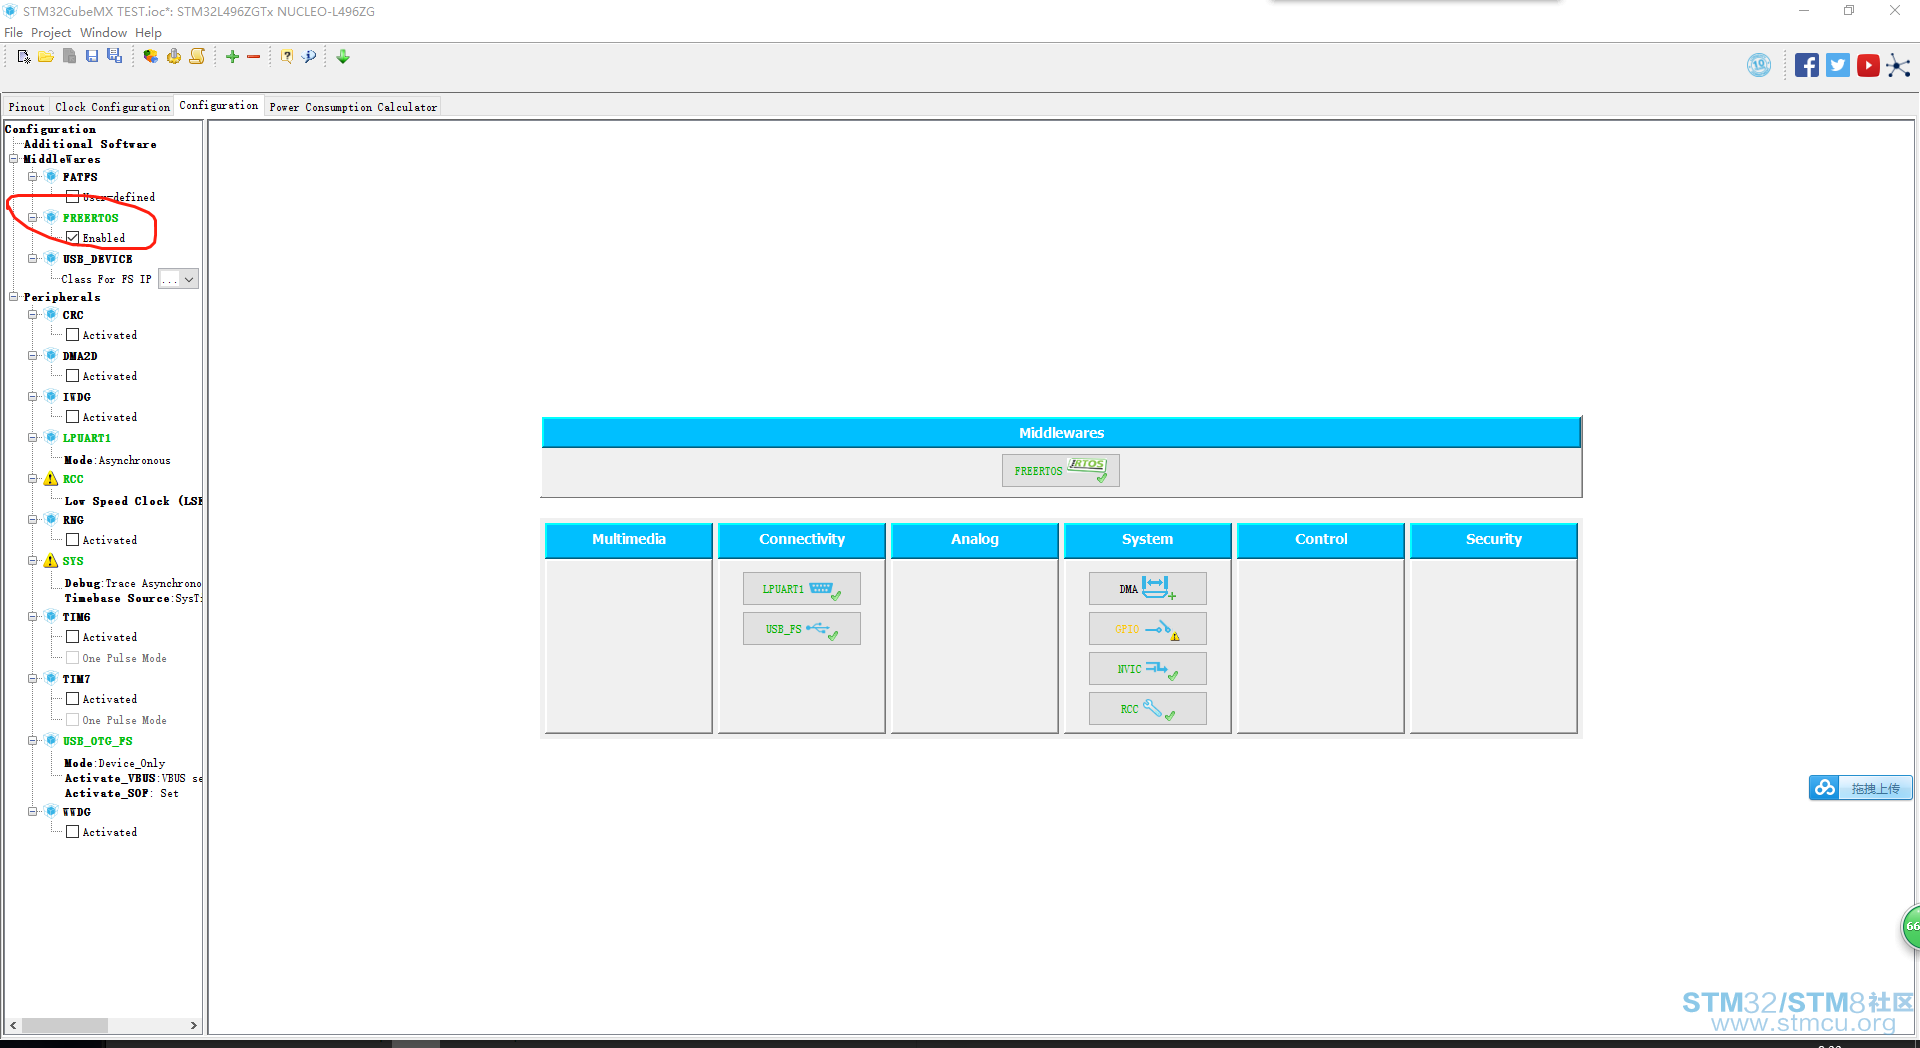Enable the WWDG Activated checkbox

click(x=72, y=832)
